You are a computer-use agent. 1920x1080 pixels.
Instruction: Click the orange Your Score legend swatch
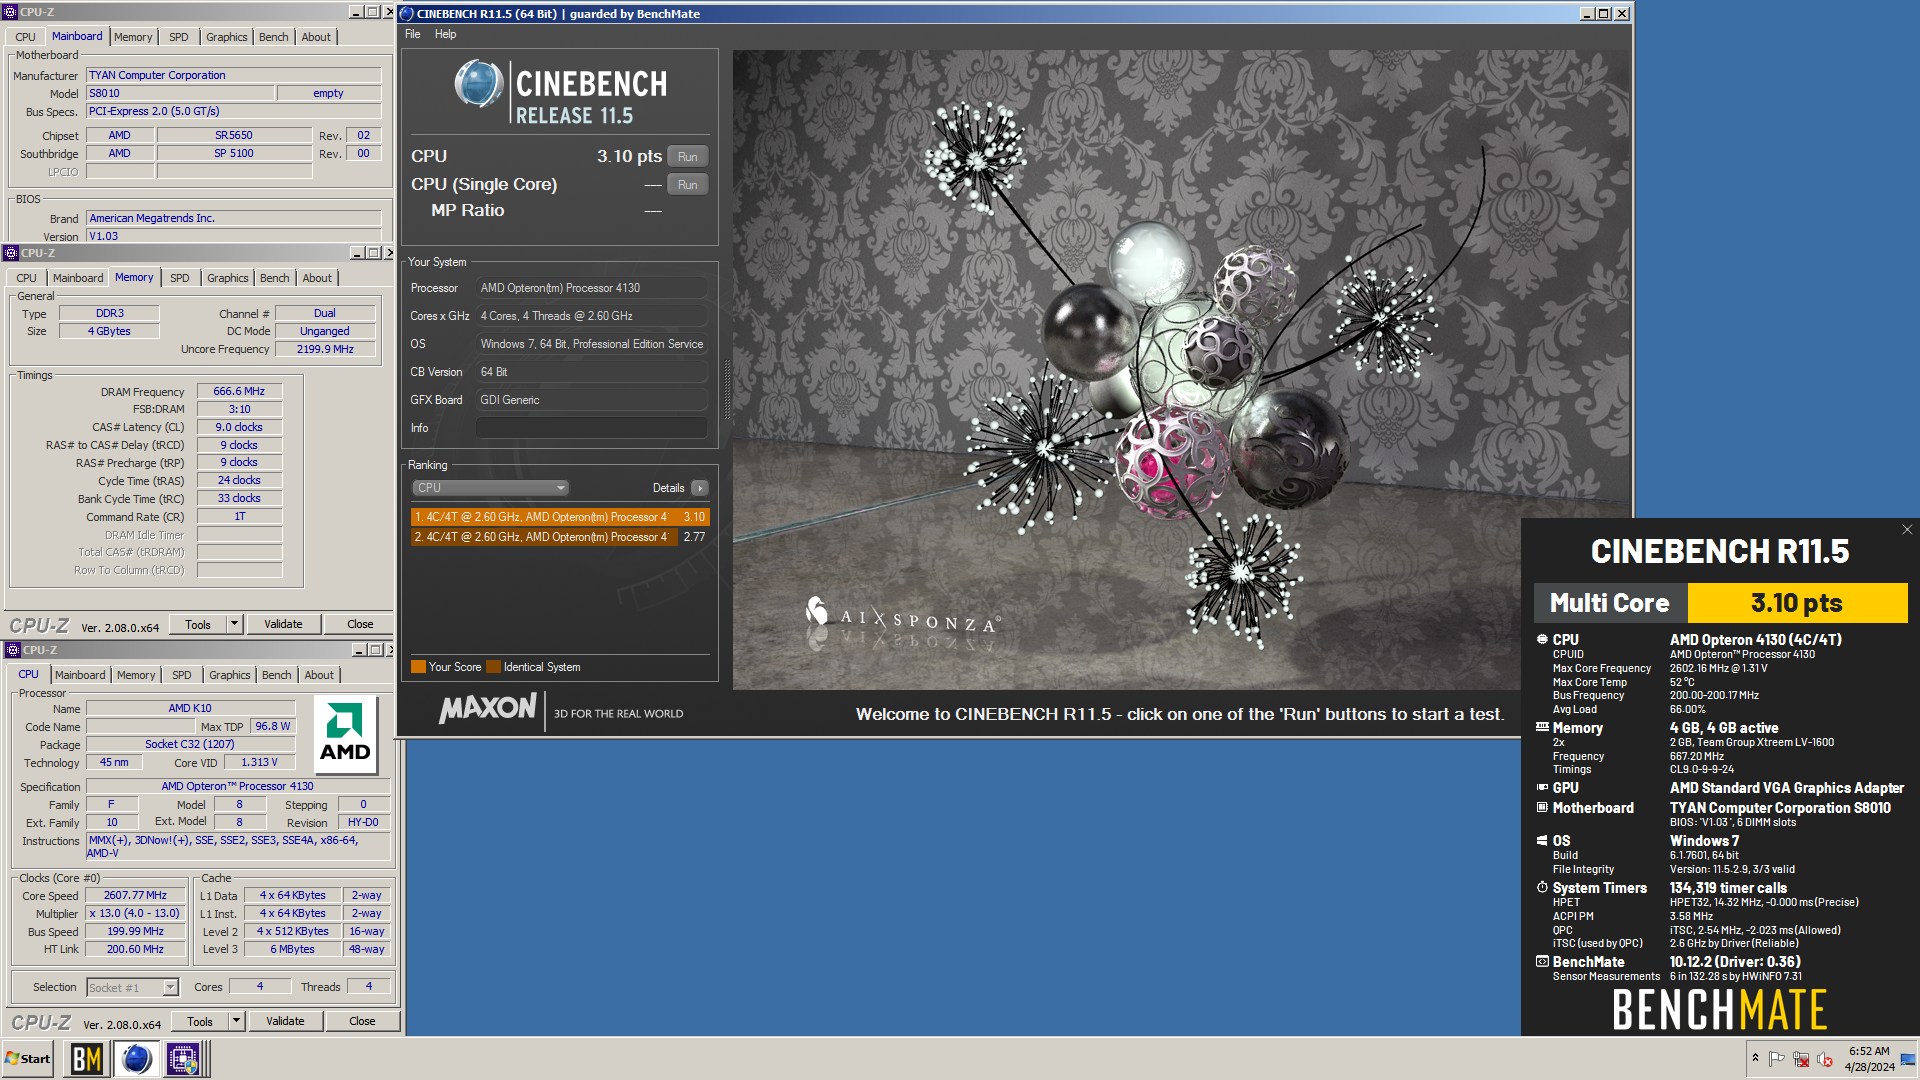pyautogui.click(x=418, y=667)
